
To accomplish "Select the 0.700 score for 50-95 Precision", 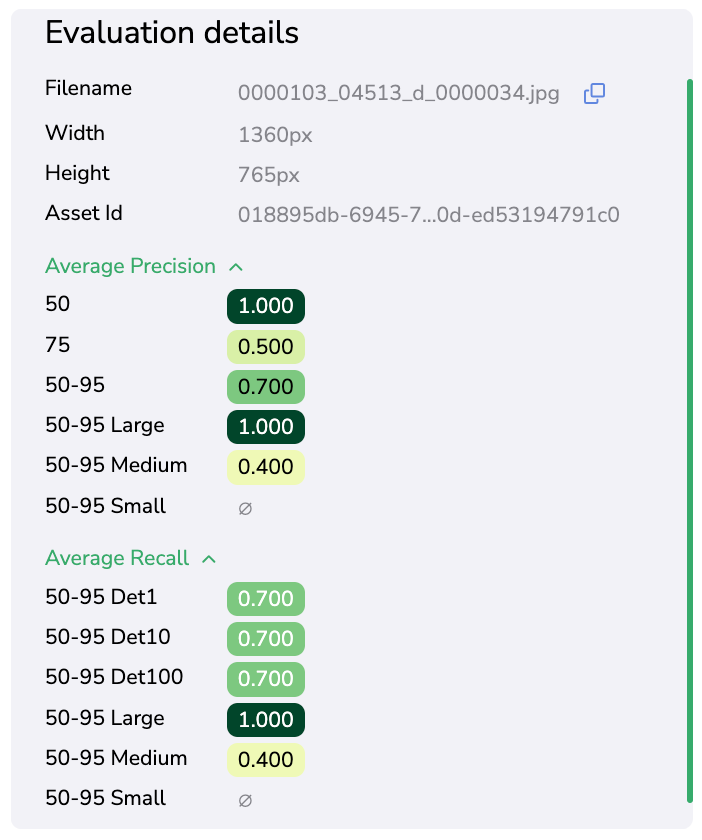I will 265,387.
